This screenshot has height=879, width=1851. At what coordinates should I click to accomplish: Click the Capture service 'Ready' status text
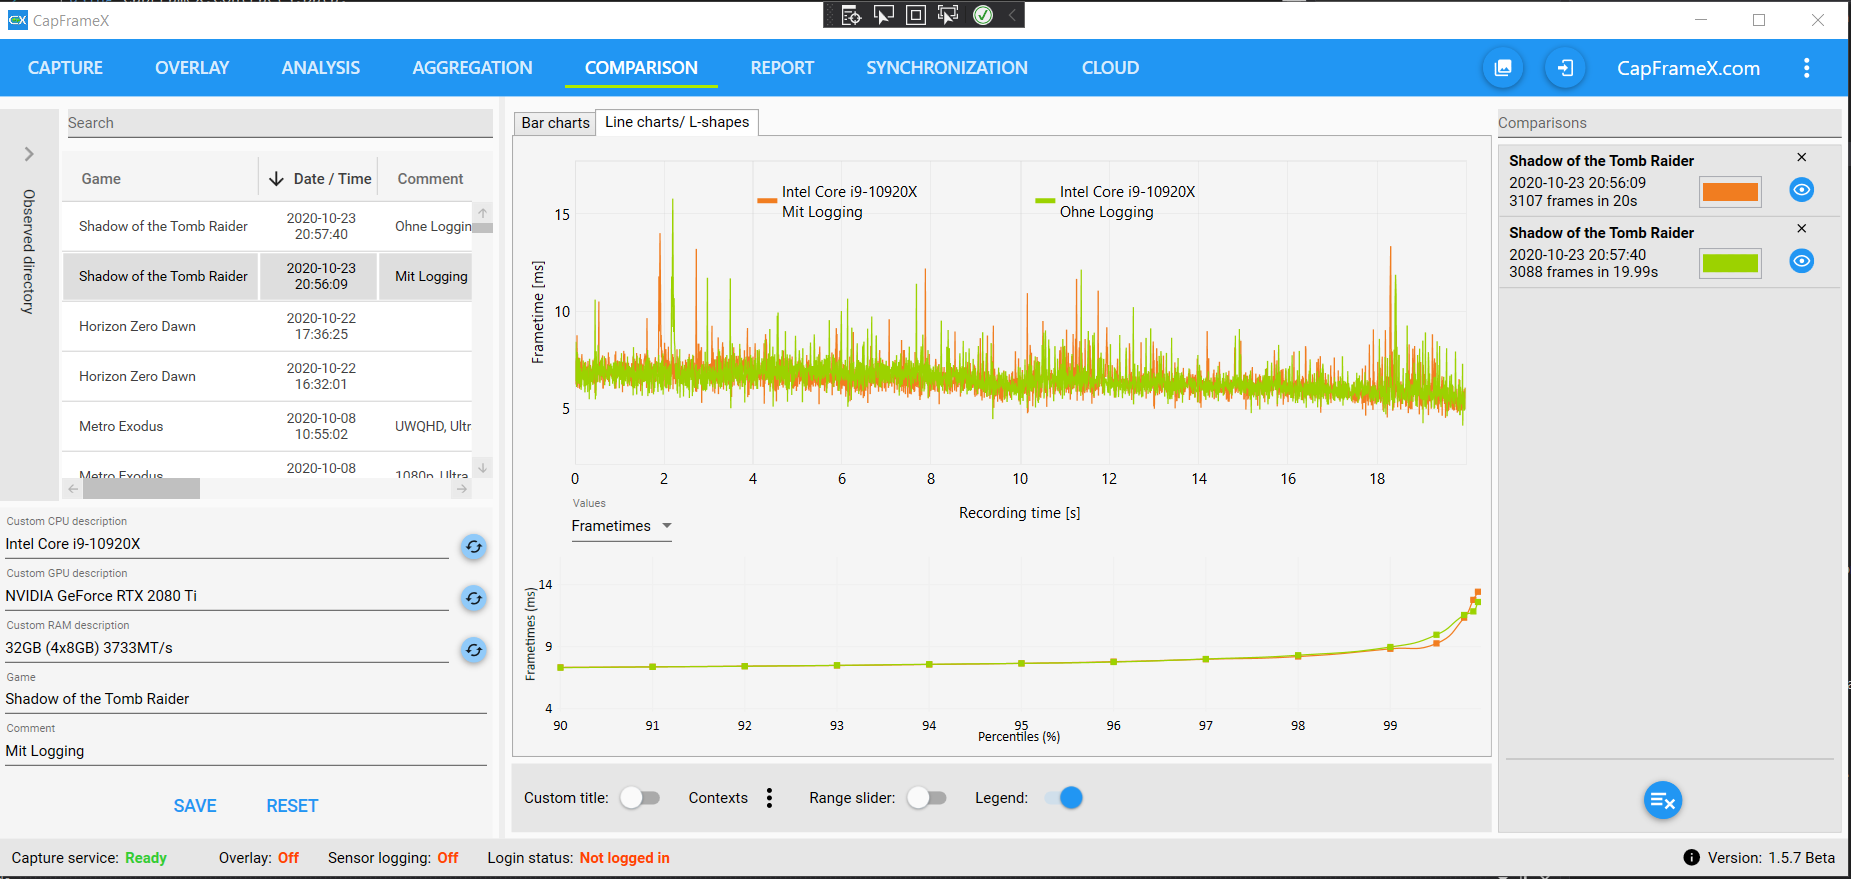(x=146, y=858)
